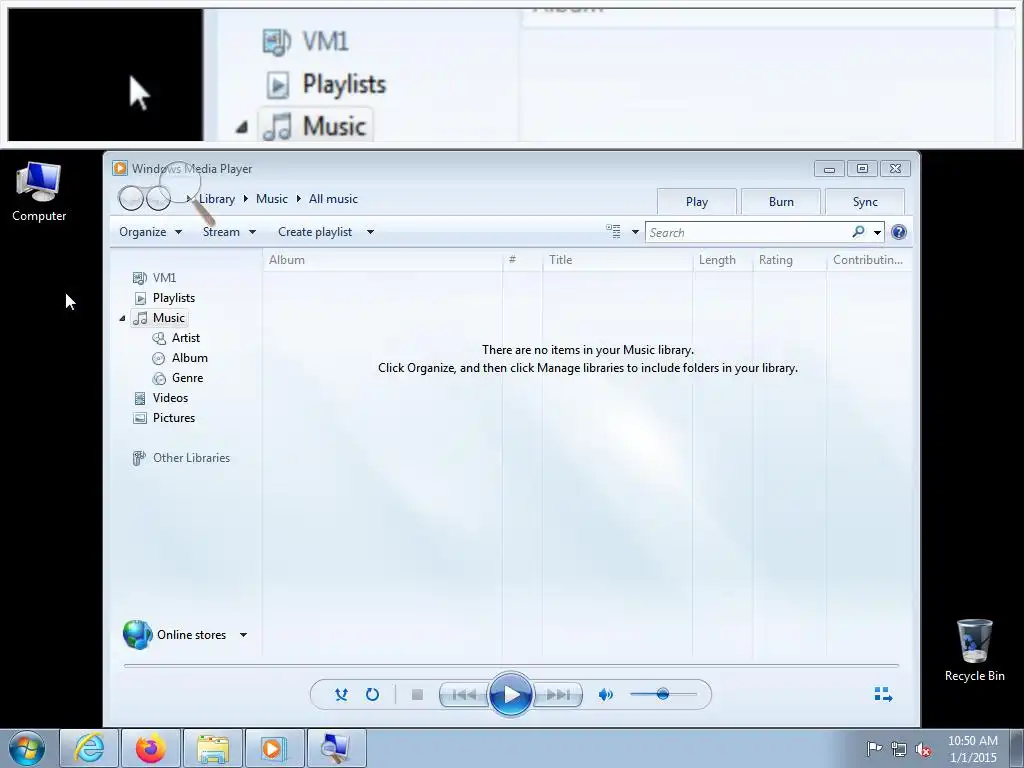Turn on shuffle in player controls

[341, 694]
